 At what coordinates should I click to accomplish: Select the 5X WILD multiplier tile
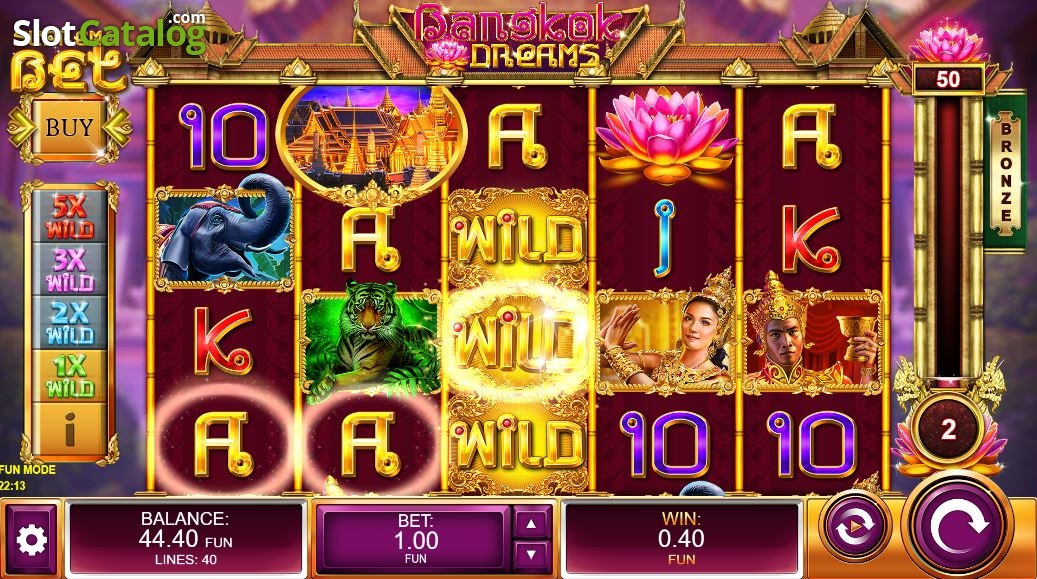(x=69, y=216)
